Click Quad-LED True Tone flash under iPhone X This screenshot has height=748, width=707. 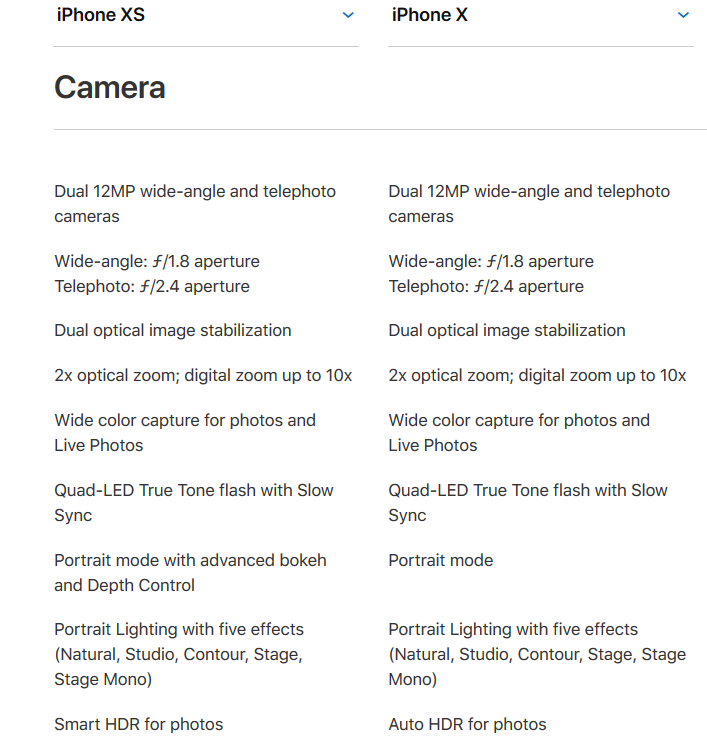point(528,502)
